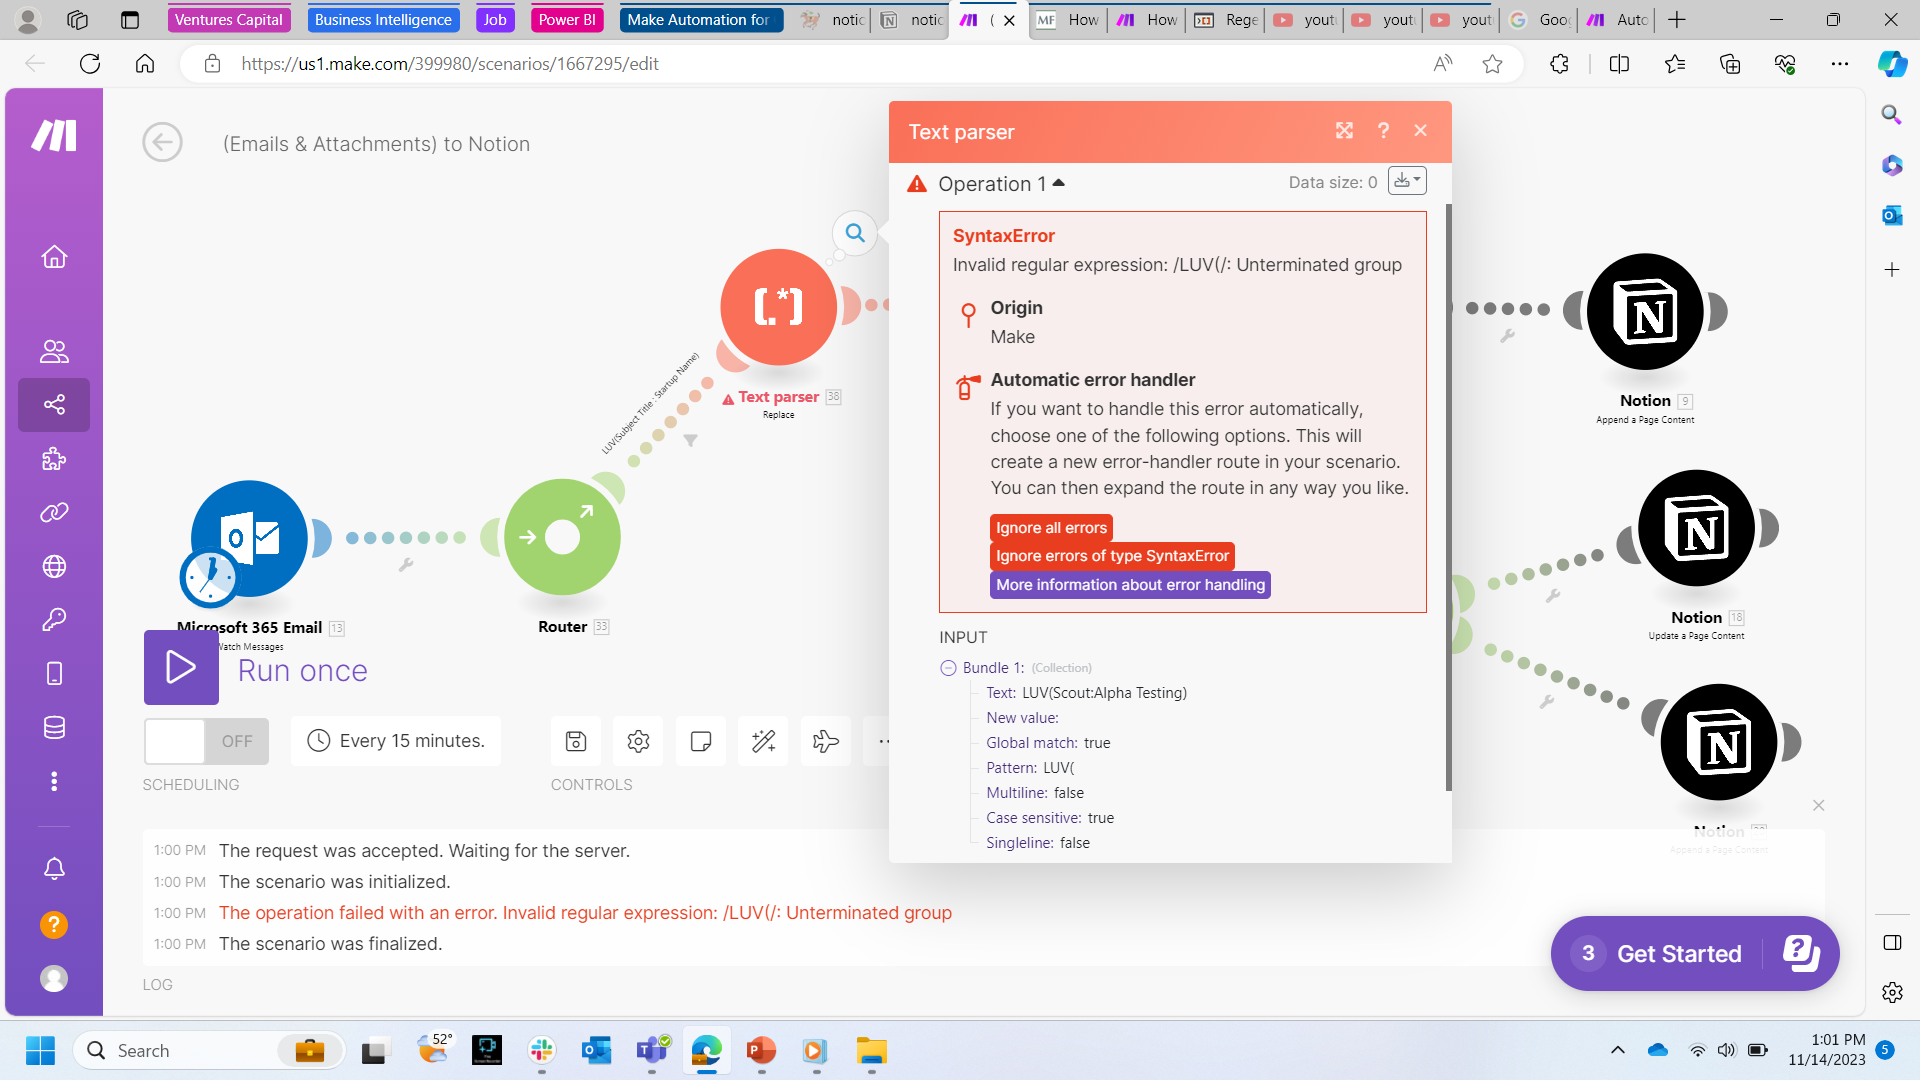
Task: Collapse Bundle 1 collection tree
Action: tap(948, 668)
